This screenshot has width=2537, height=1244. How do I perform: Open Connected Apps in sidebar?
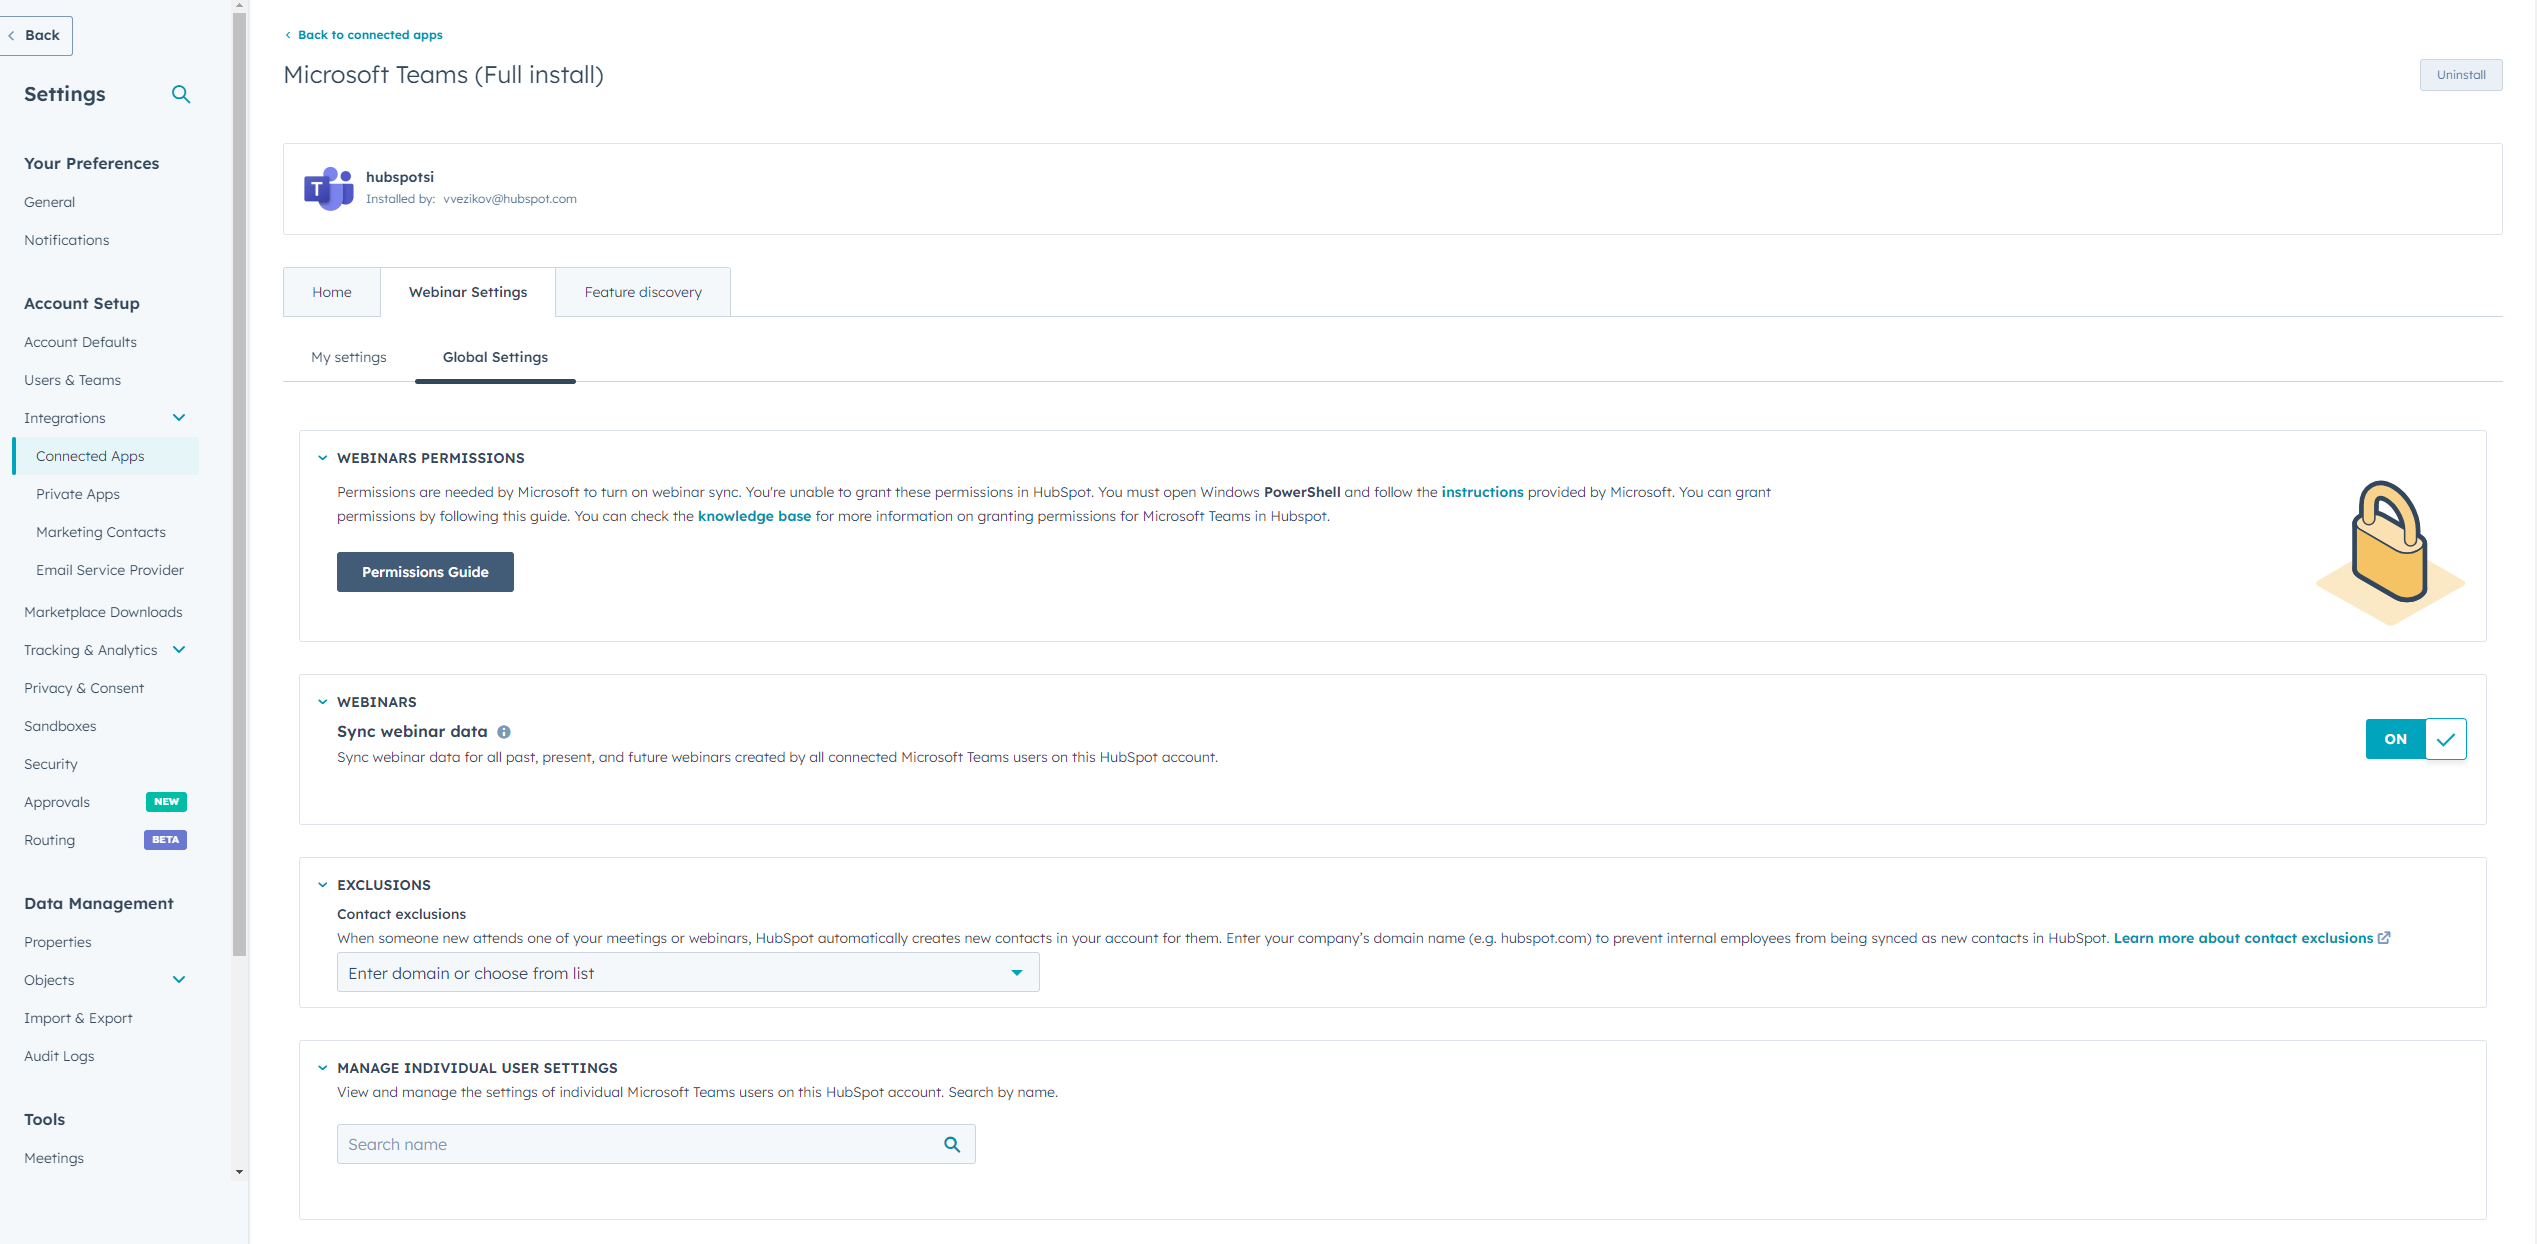[x=105, y=456]
